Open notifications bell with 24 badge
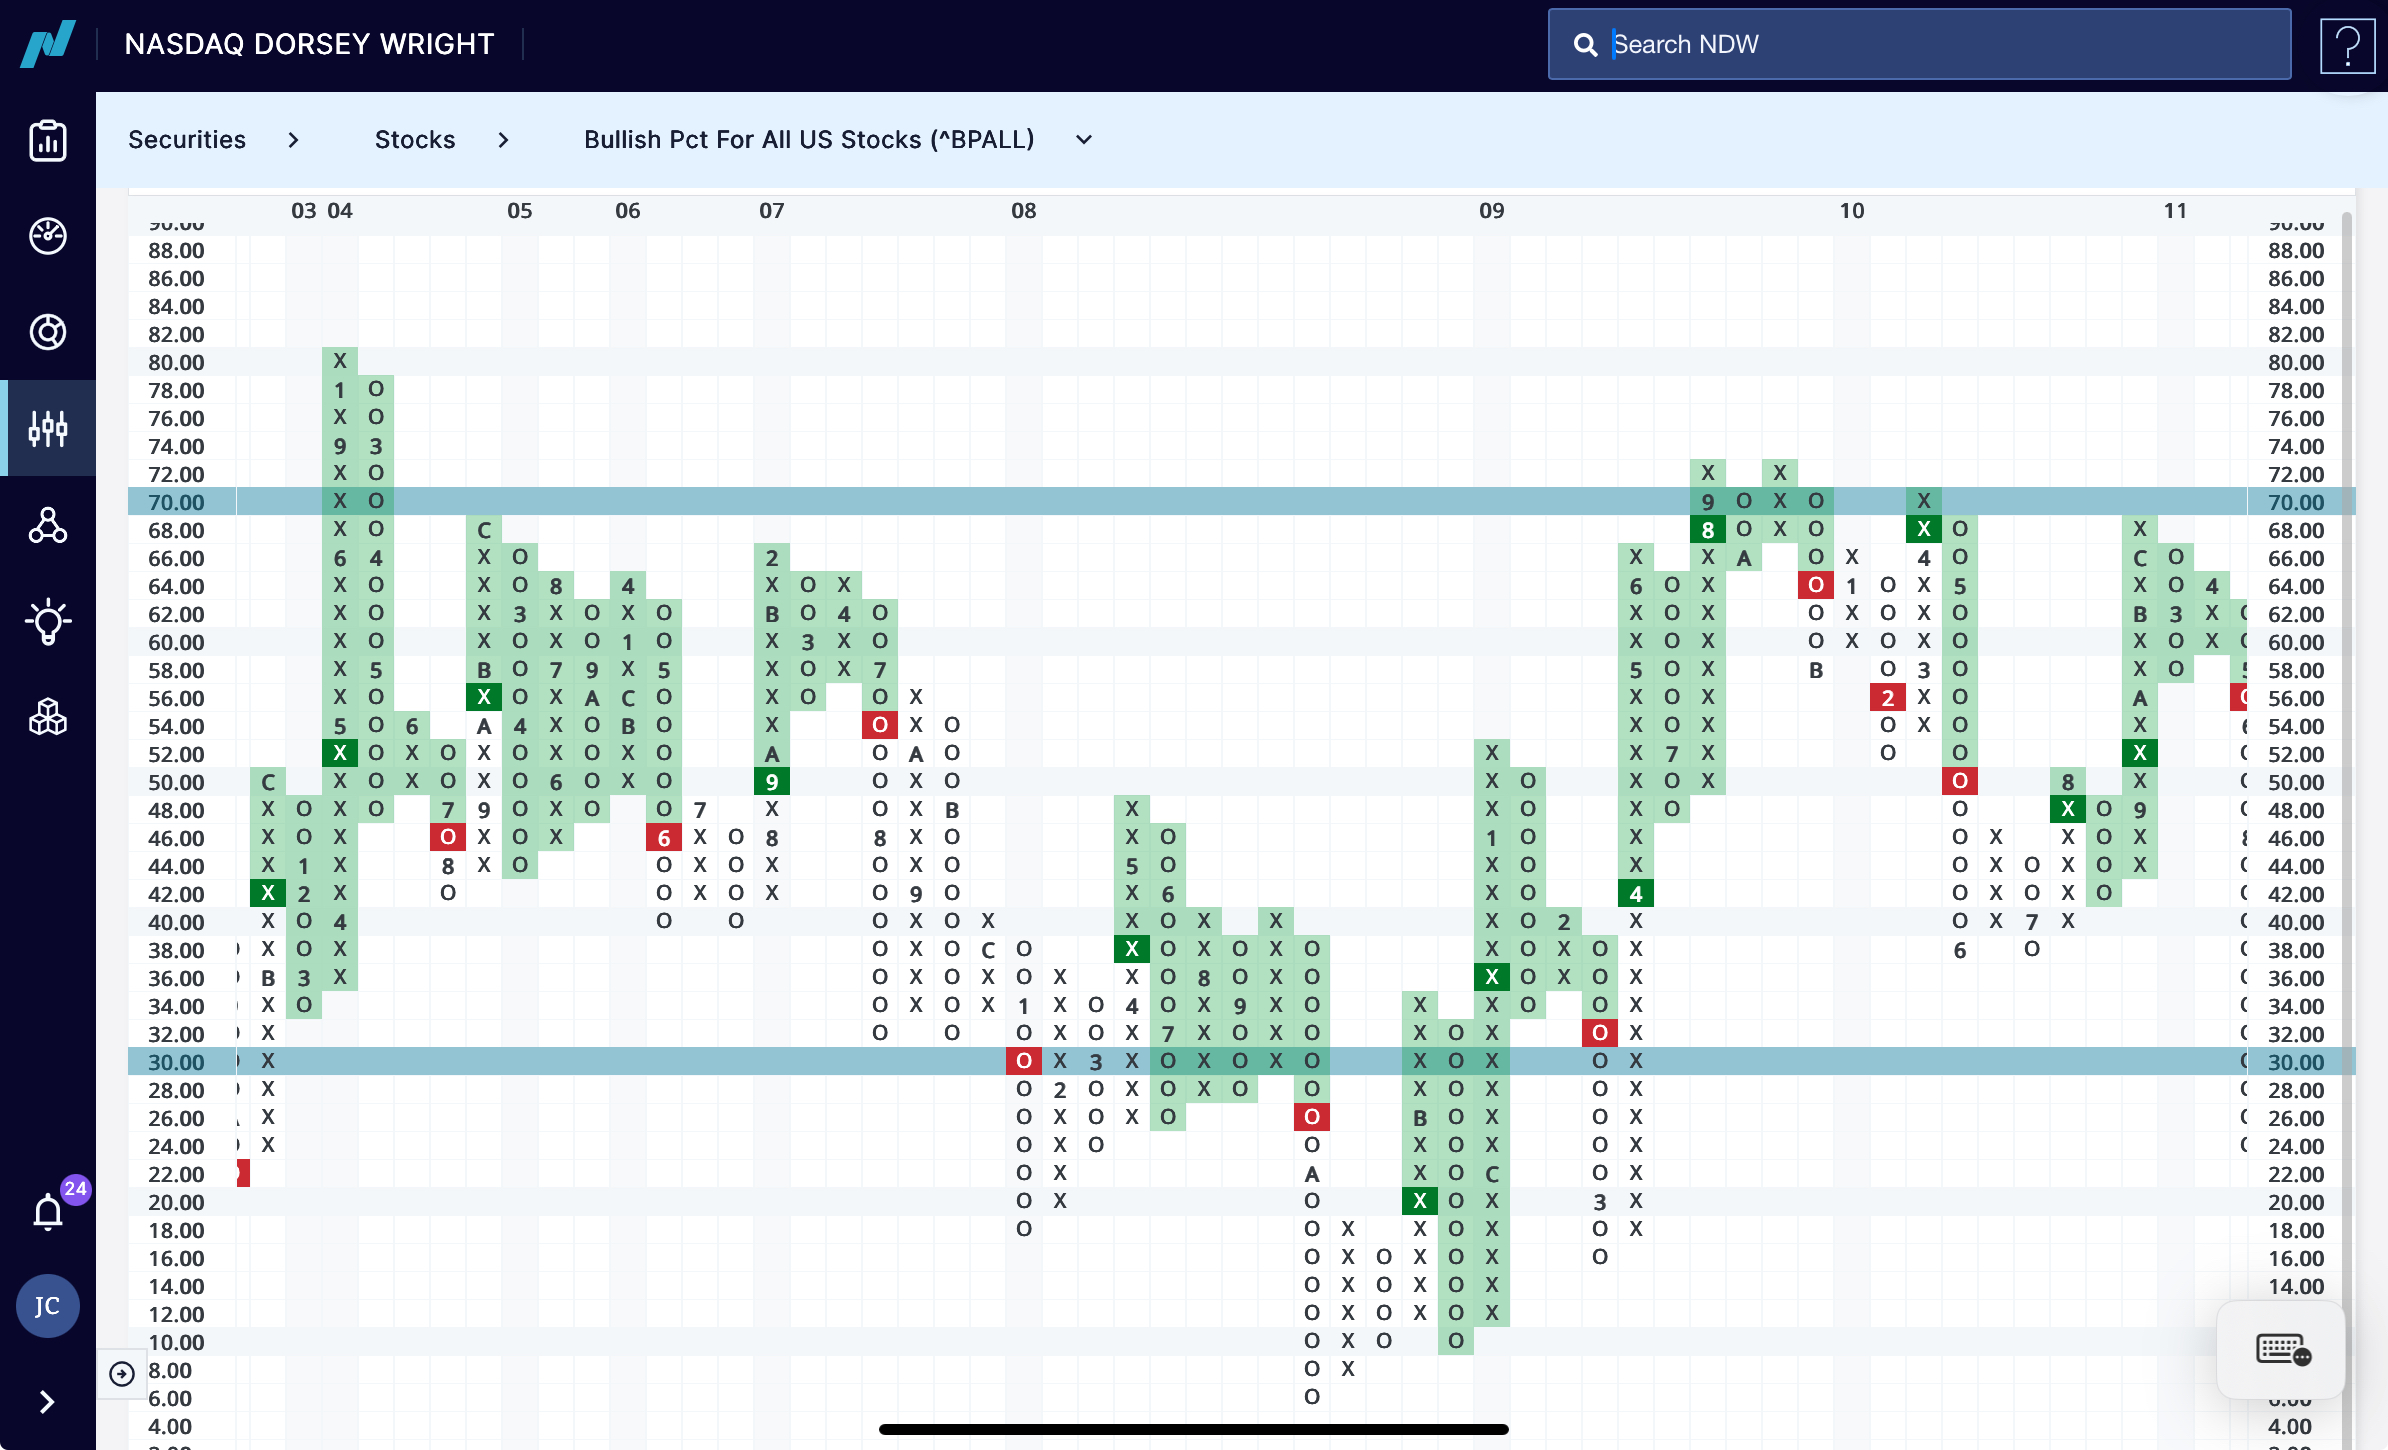Viewport: 2388px width, 1450px height. (48, 1212)
